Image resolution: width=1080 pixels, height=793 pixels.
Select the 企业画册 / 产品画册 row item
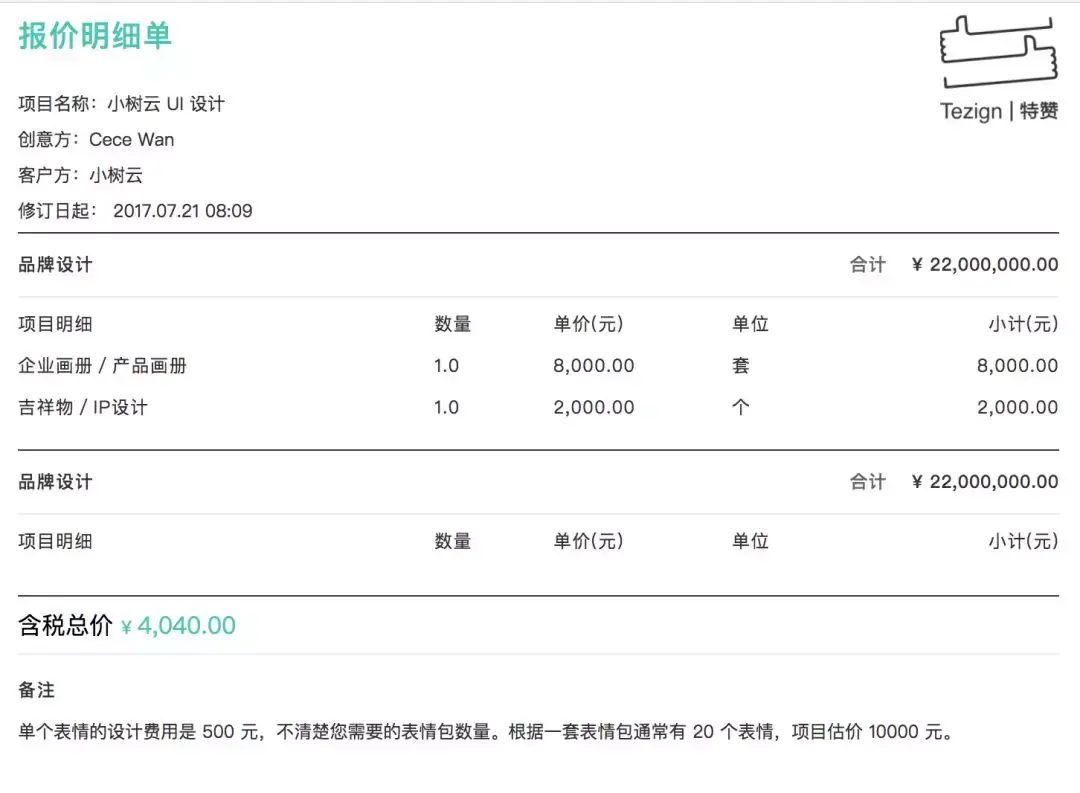[103, 366]
